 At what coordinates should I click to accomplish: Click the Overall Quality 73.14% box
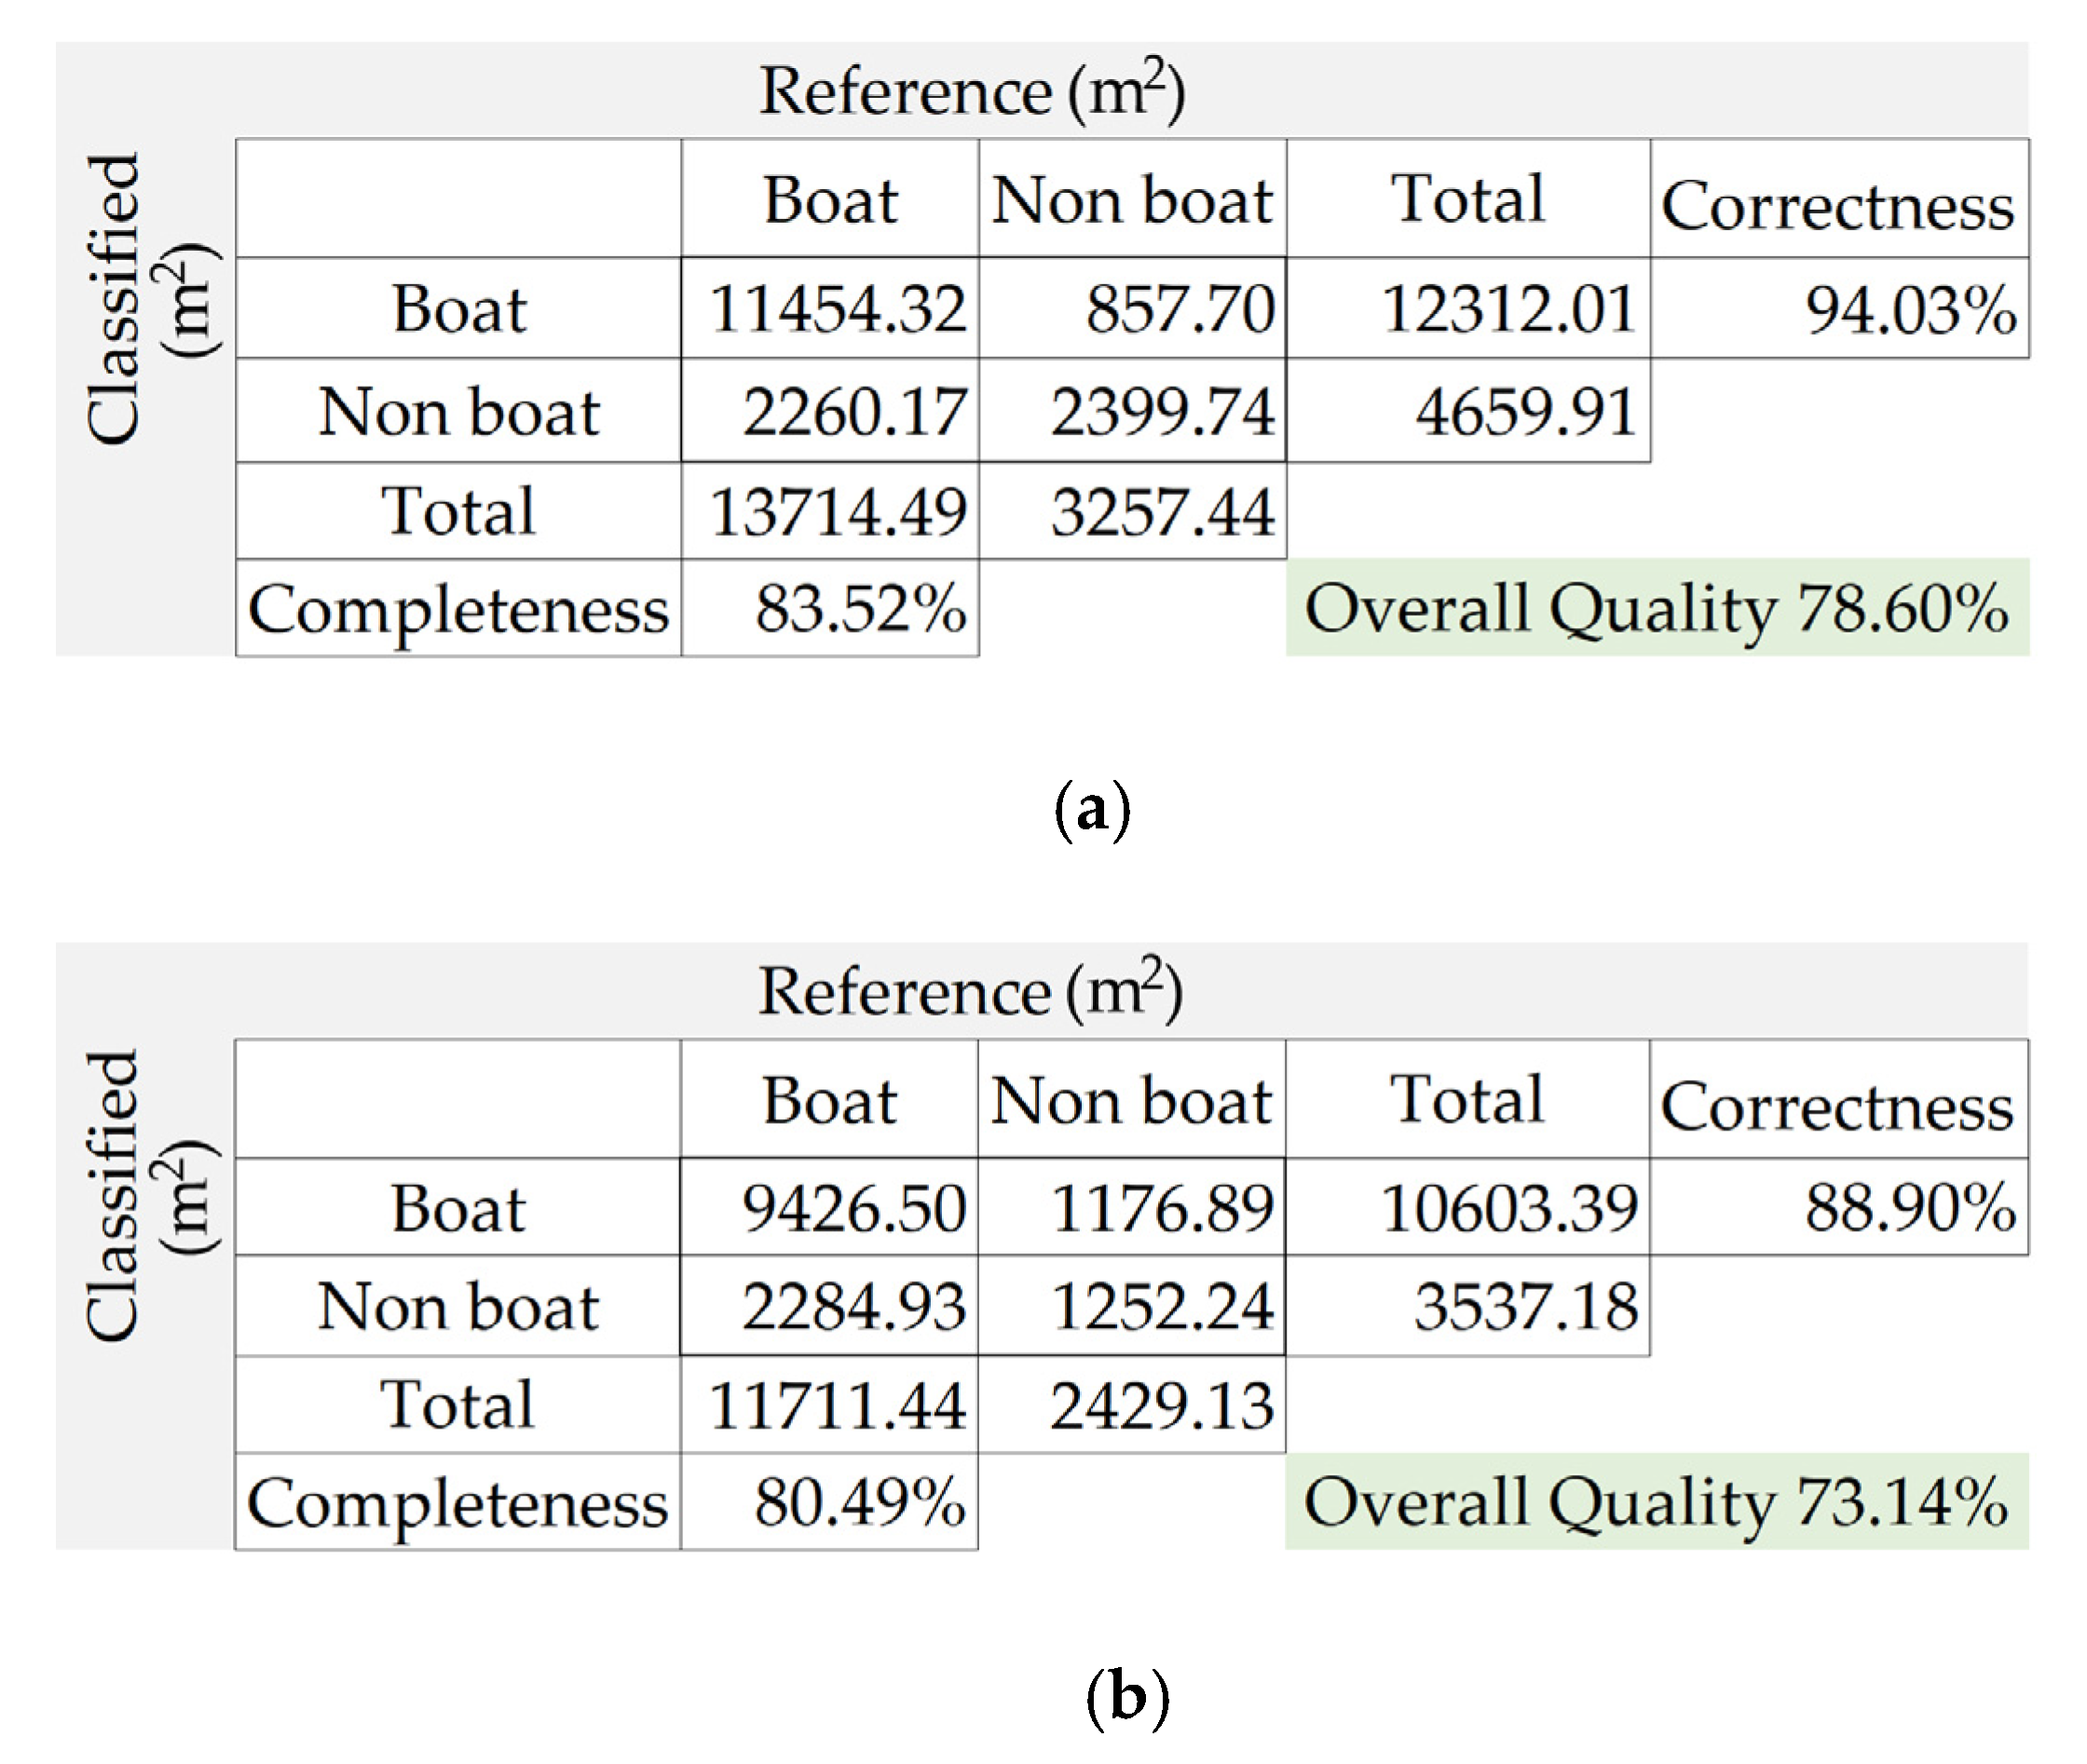coord(1656,1502)
